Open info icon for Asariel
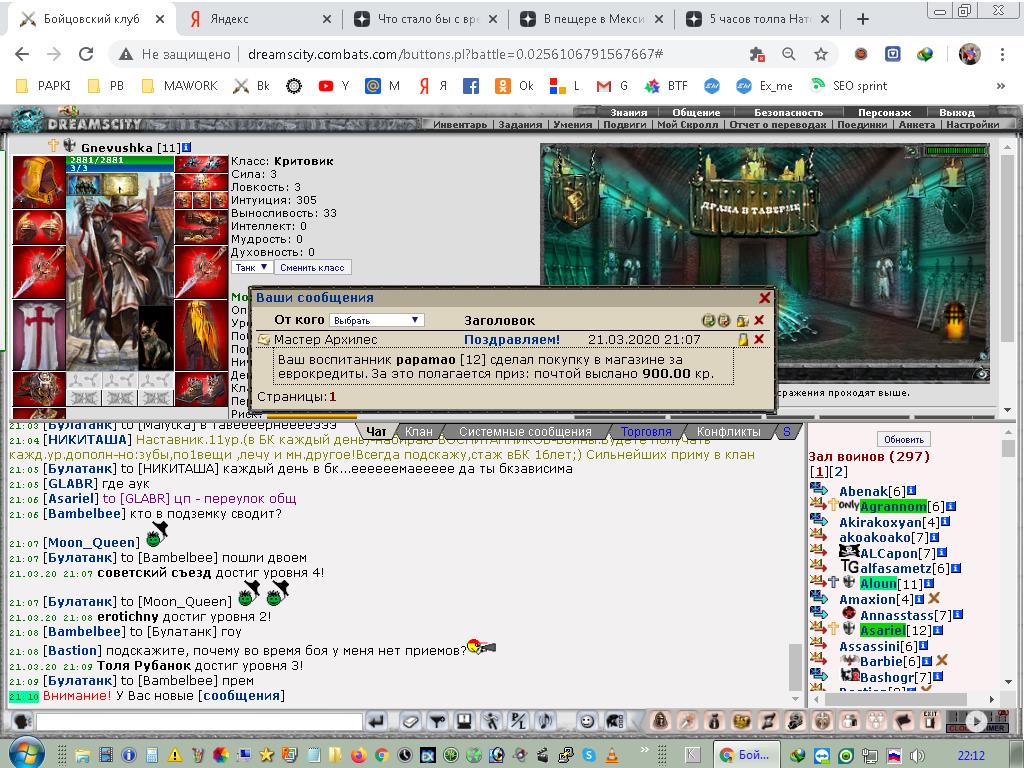1024x768 pixels. [x=938, y=630]
